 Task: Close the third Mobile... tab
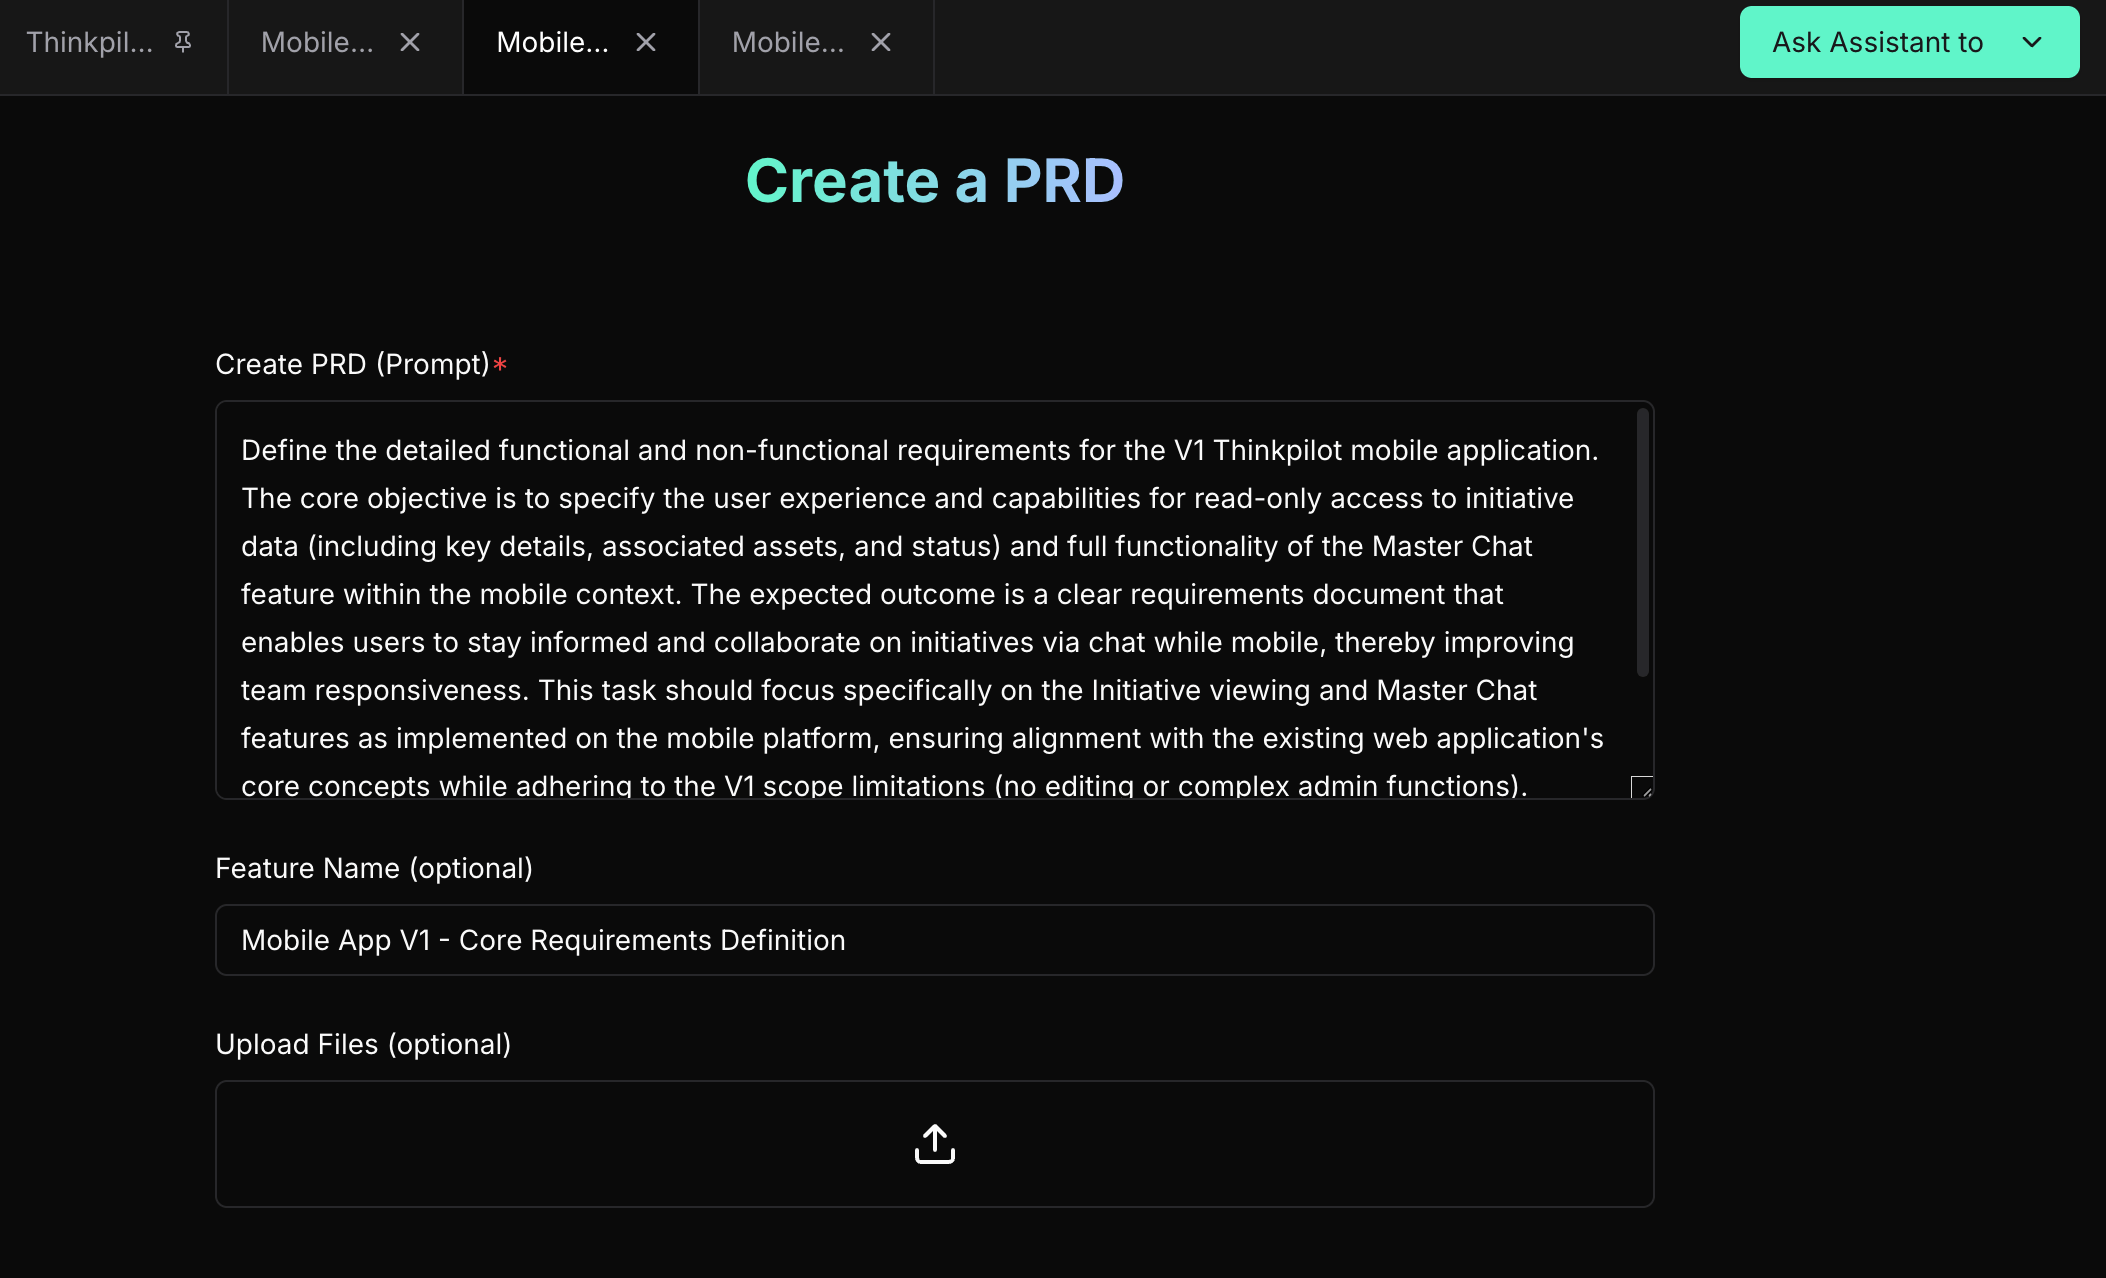[x=881, y=42]
